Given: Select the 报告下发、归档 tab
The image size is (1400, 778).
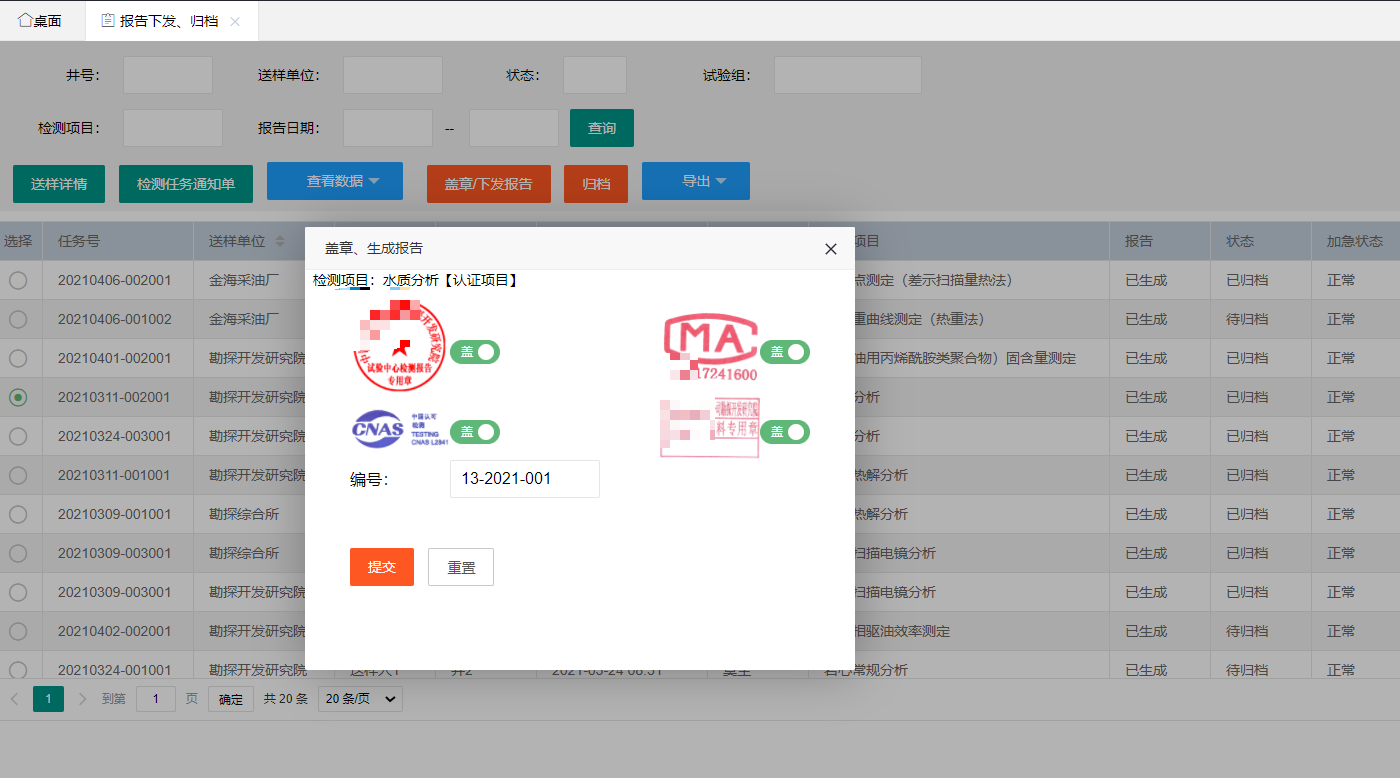Looking at the screenshot, I should point(165,20).
